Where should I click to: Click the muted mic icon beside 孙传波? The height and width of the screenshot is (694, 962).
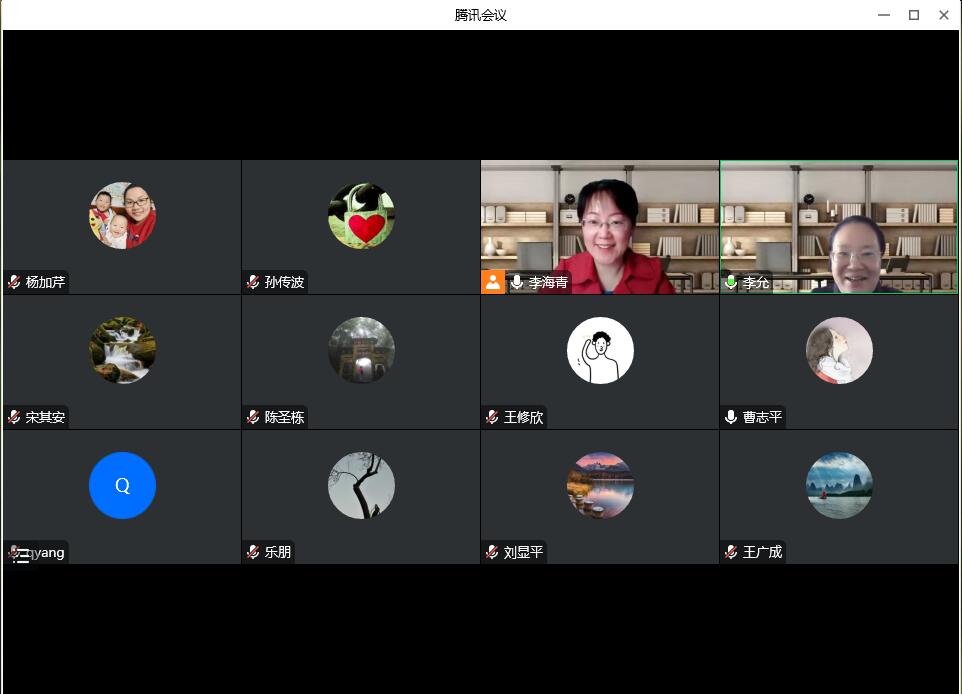(x=253, y=282)
